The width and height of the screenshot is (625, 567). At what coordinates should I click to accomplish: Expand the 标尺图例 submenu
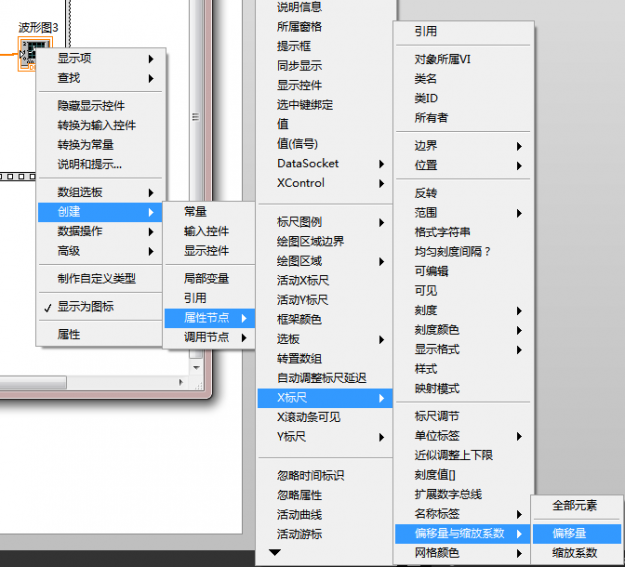pyautogui.click(x=326, y=222)
